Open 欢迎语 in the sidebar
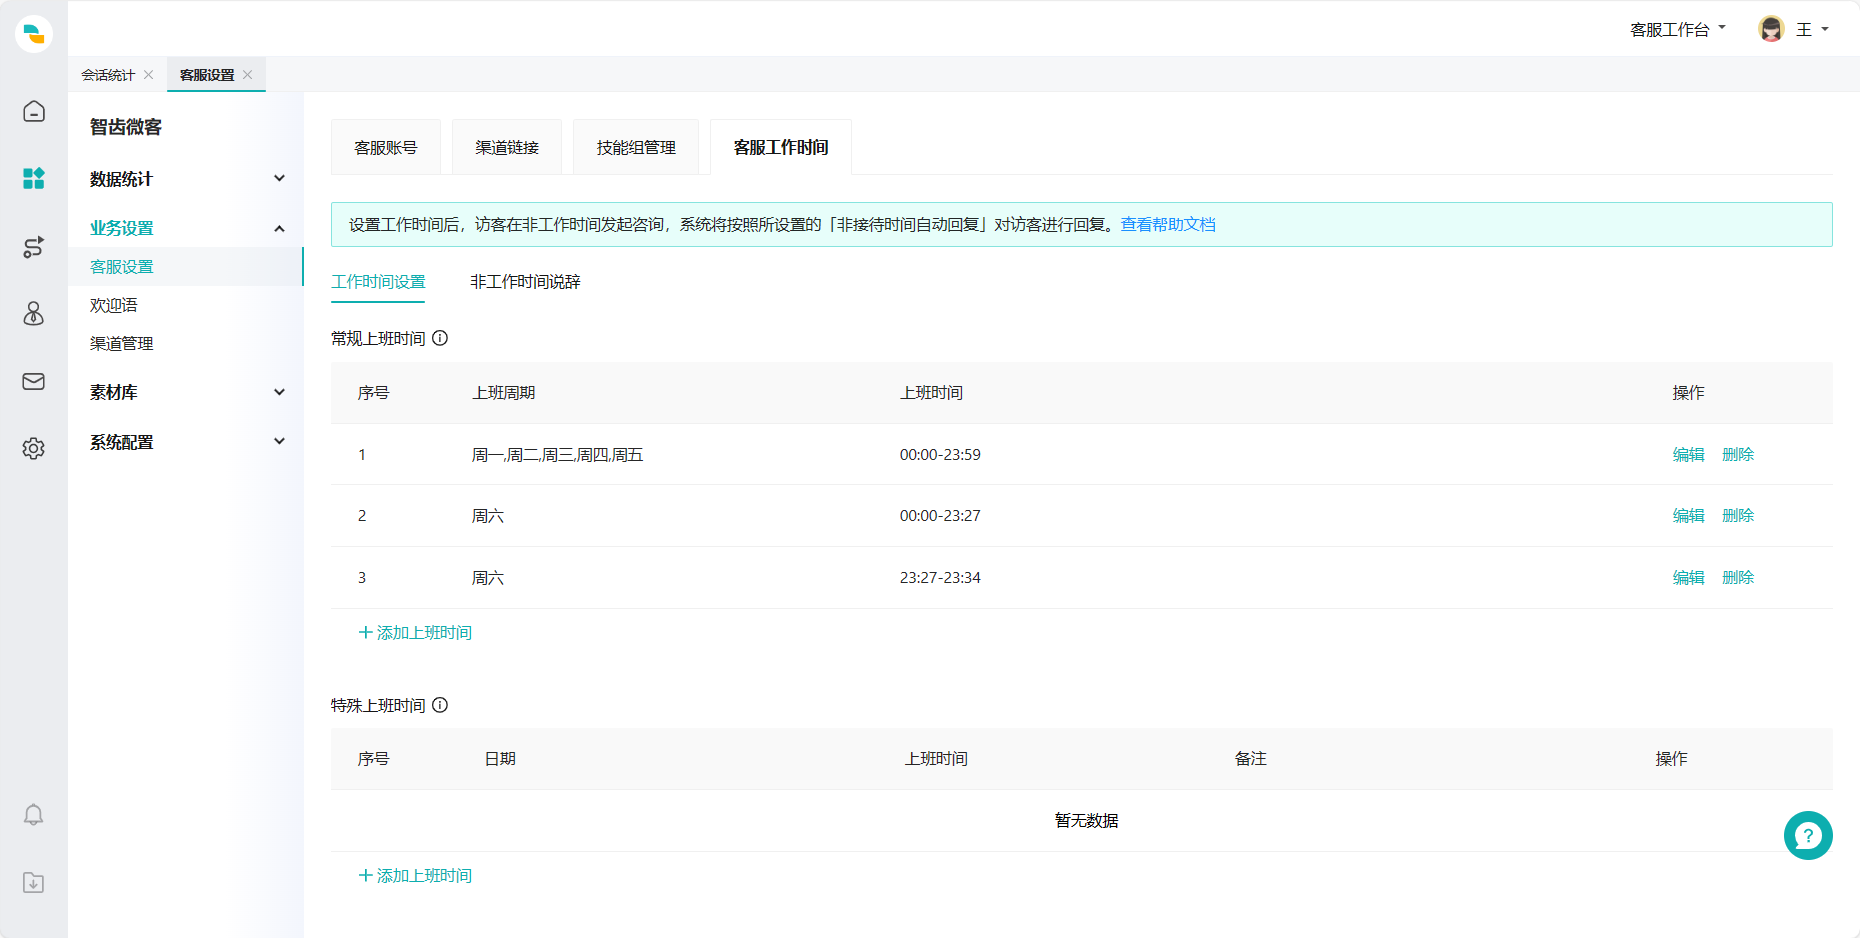 pos(114,305)
